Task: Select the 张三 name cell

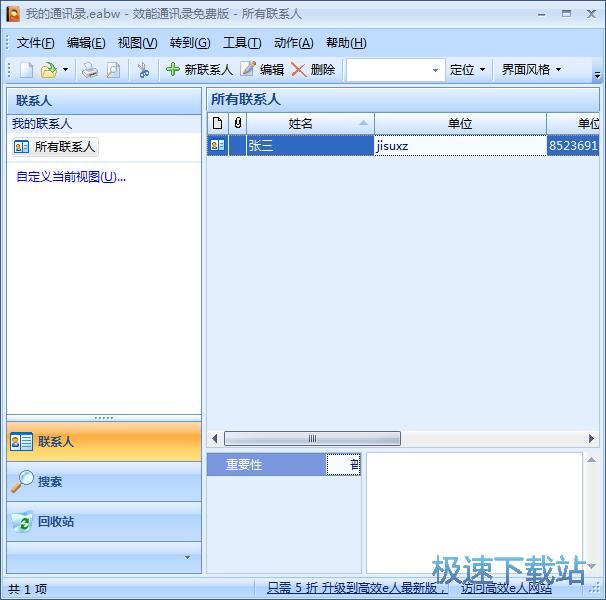Action: pos(310,145)
